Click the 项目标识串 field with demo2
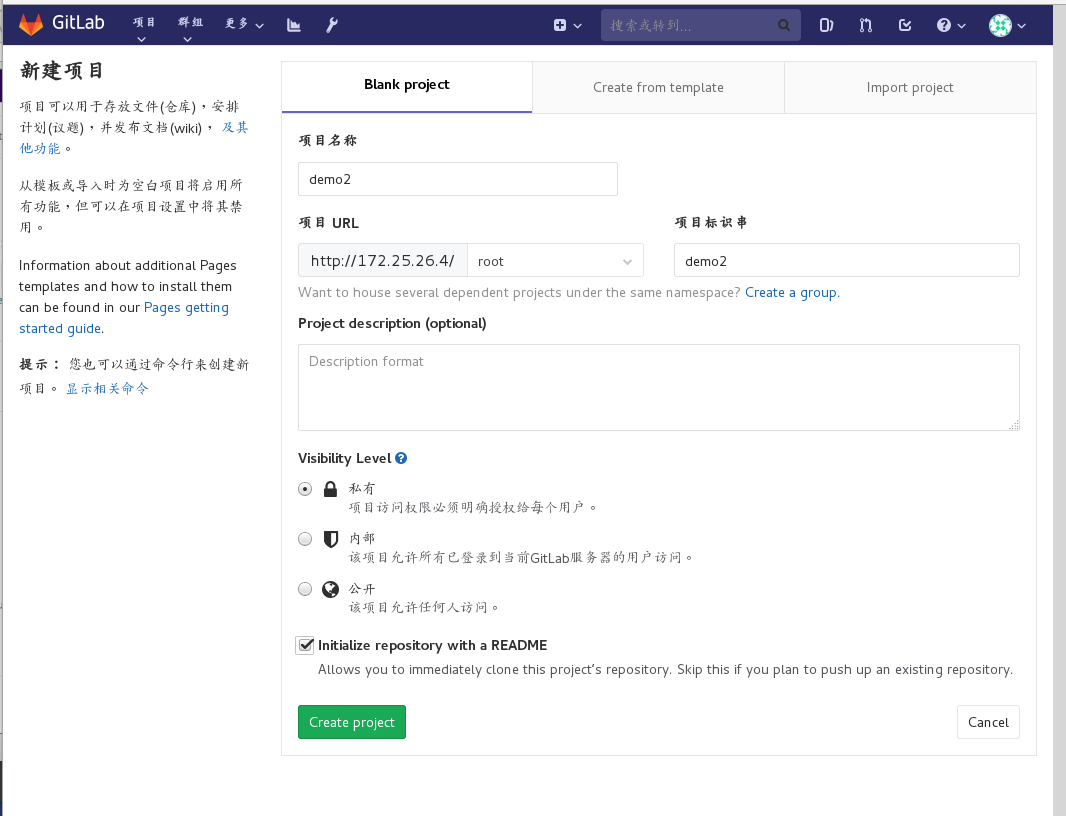The image size is (1066, 816). [x=846, y=260]
